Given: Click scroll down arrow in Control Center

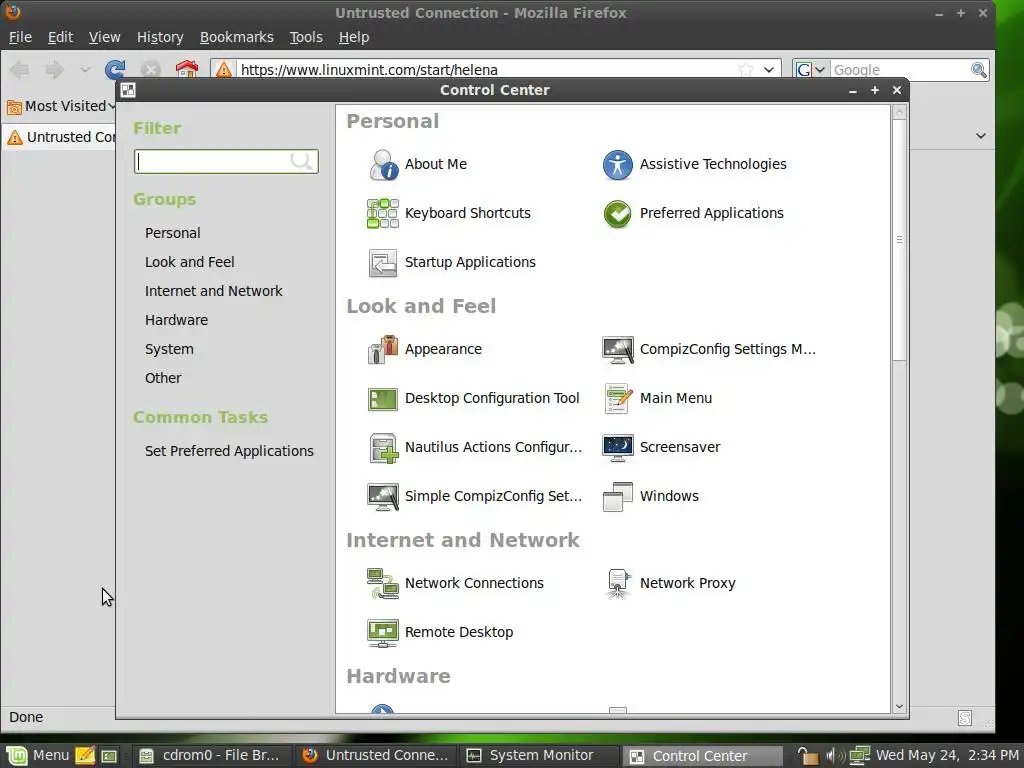Looking at the screenshot, I should click(x=899, y=706).
